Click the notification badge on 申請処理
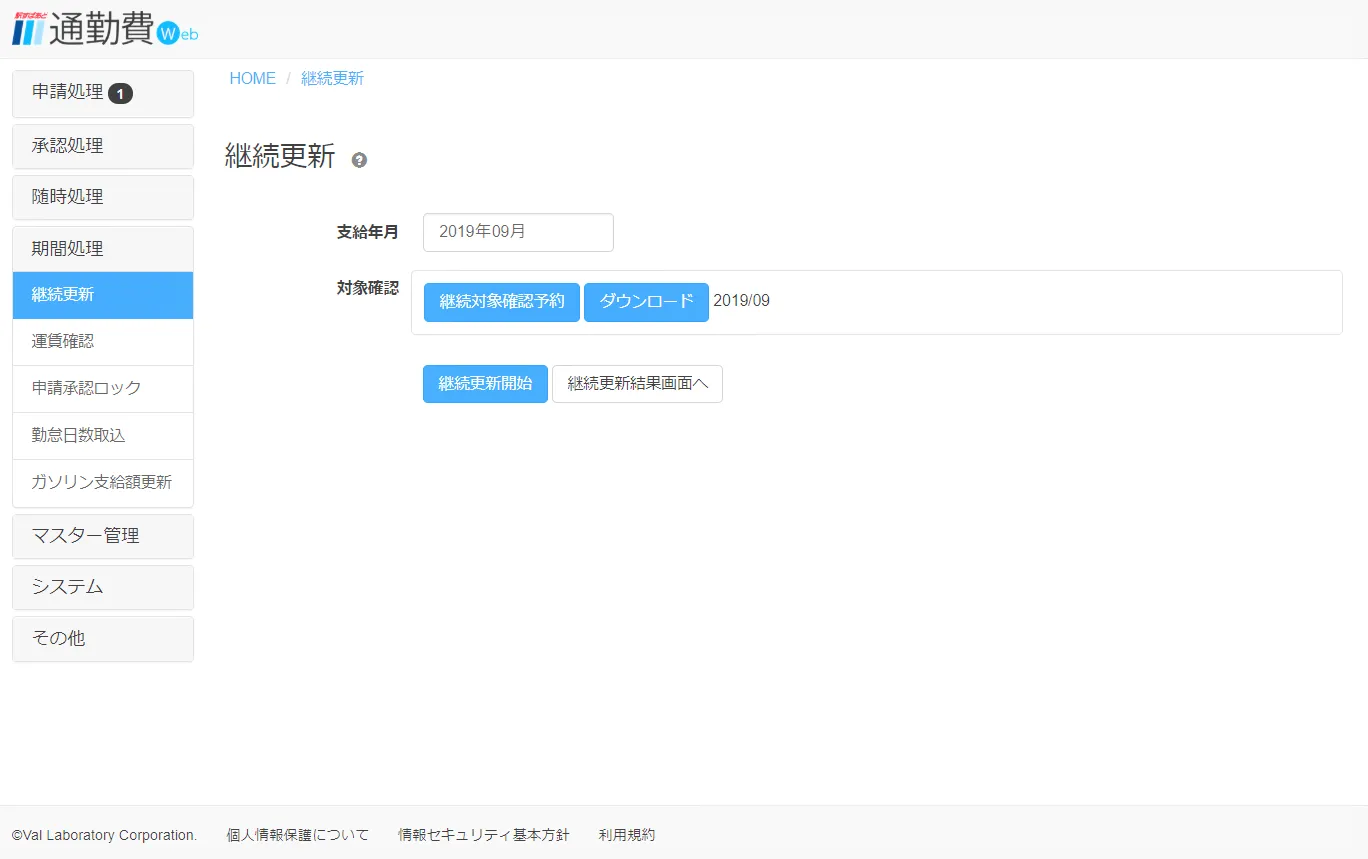The image size is (1368, 859). pos(120,93)
